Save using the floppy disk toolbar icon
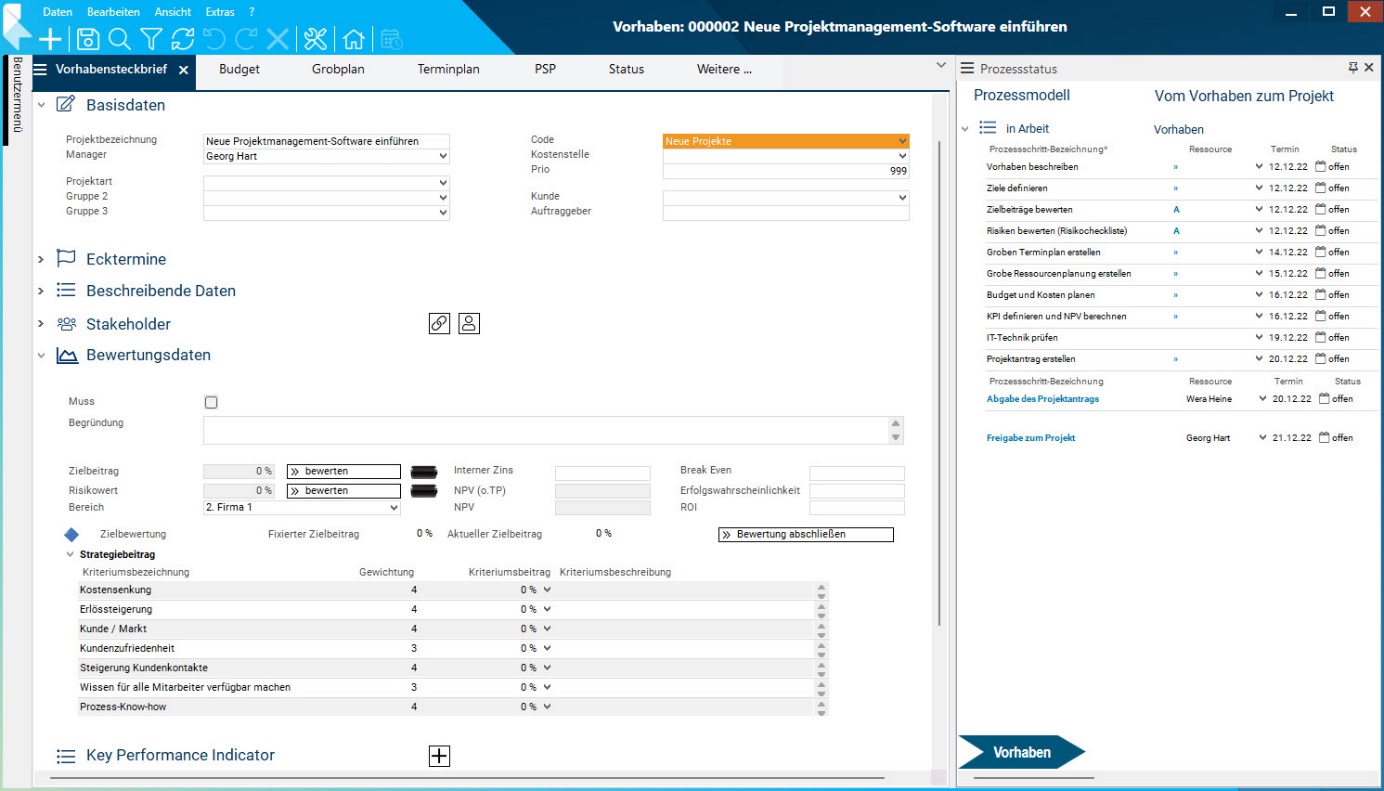This screenshot has width=1384, height=791. click(x=88, y=39)
